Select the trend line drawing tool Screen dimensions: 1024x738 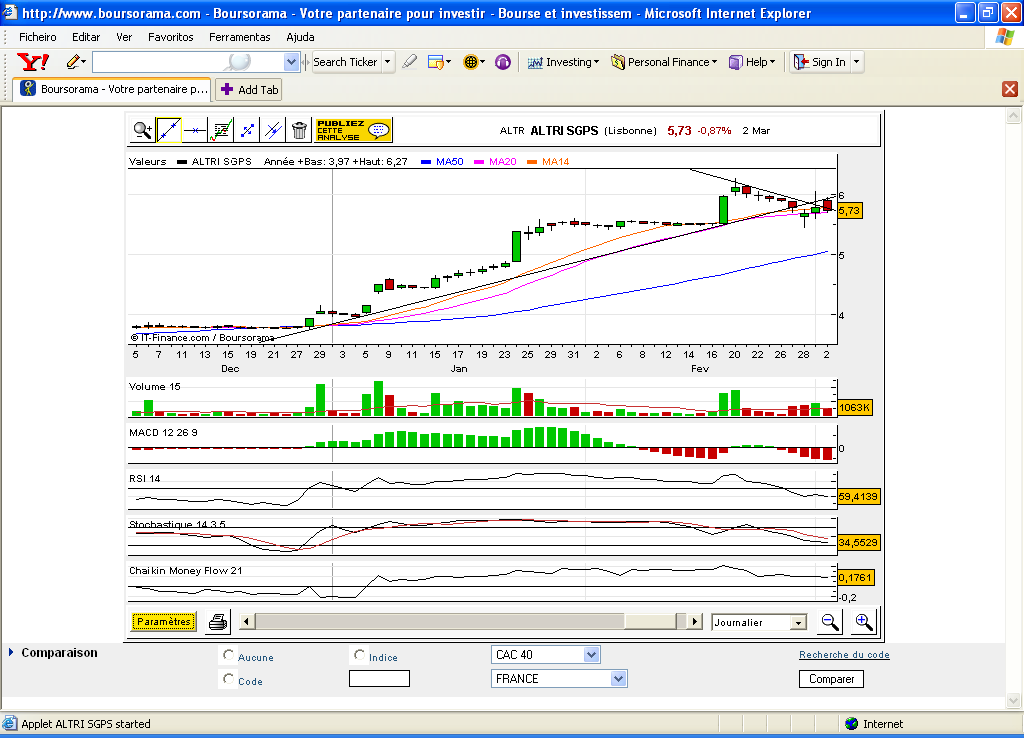click(x=168, y=130)
